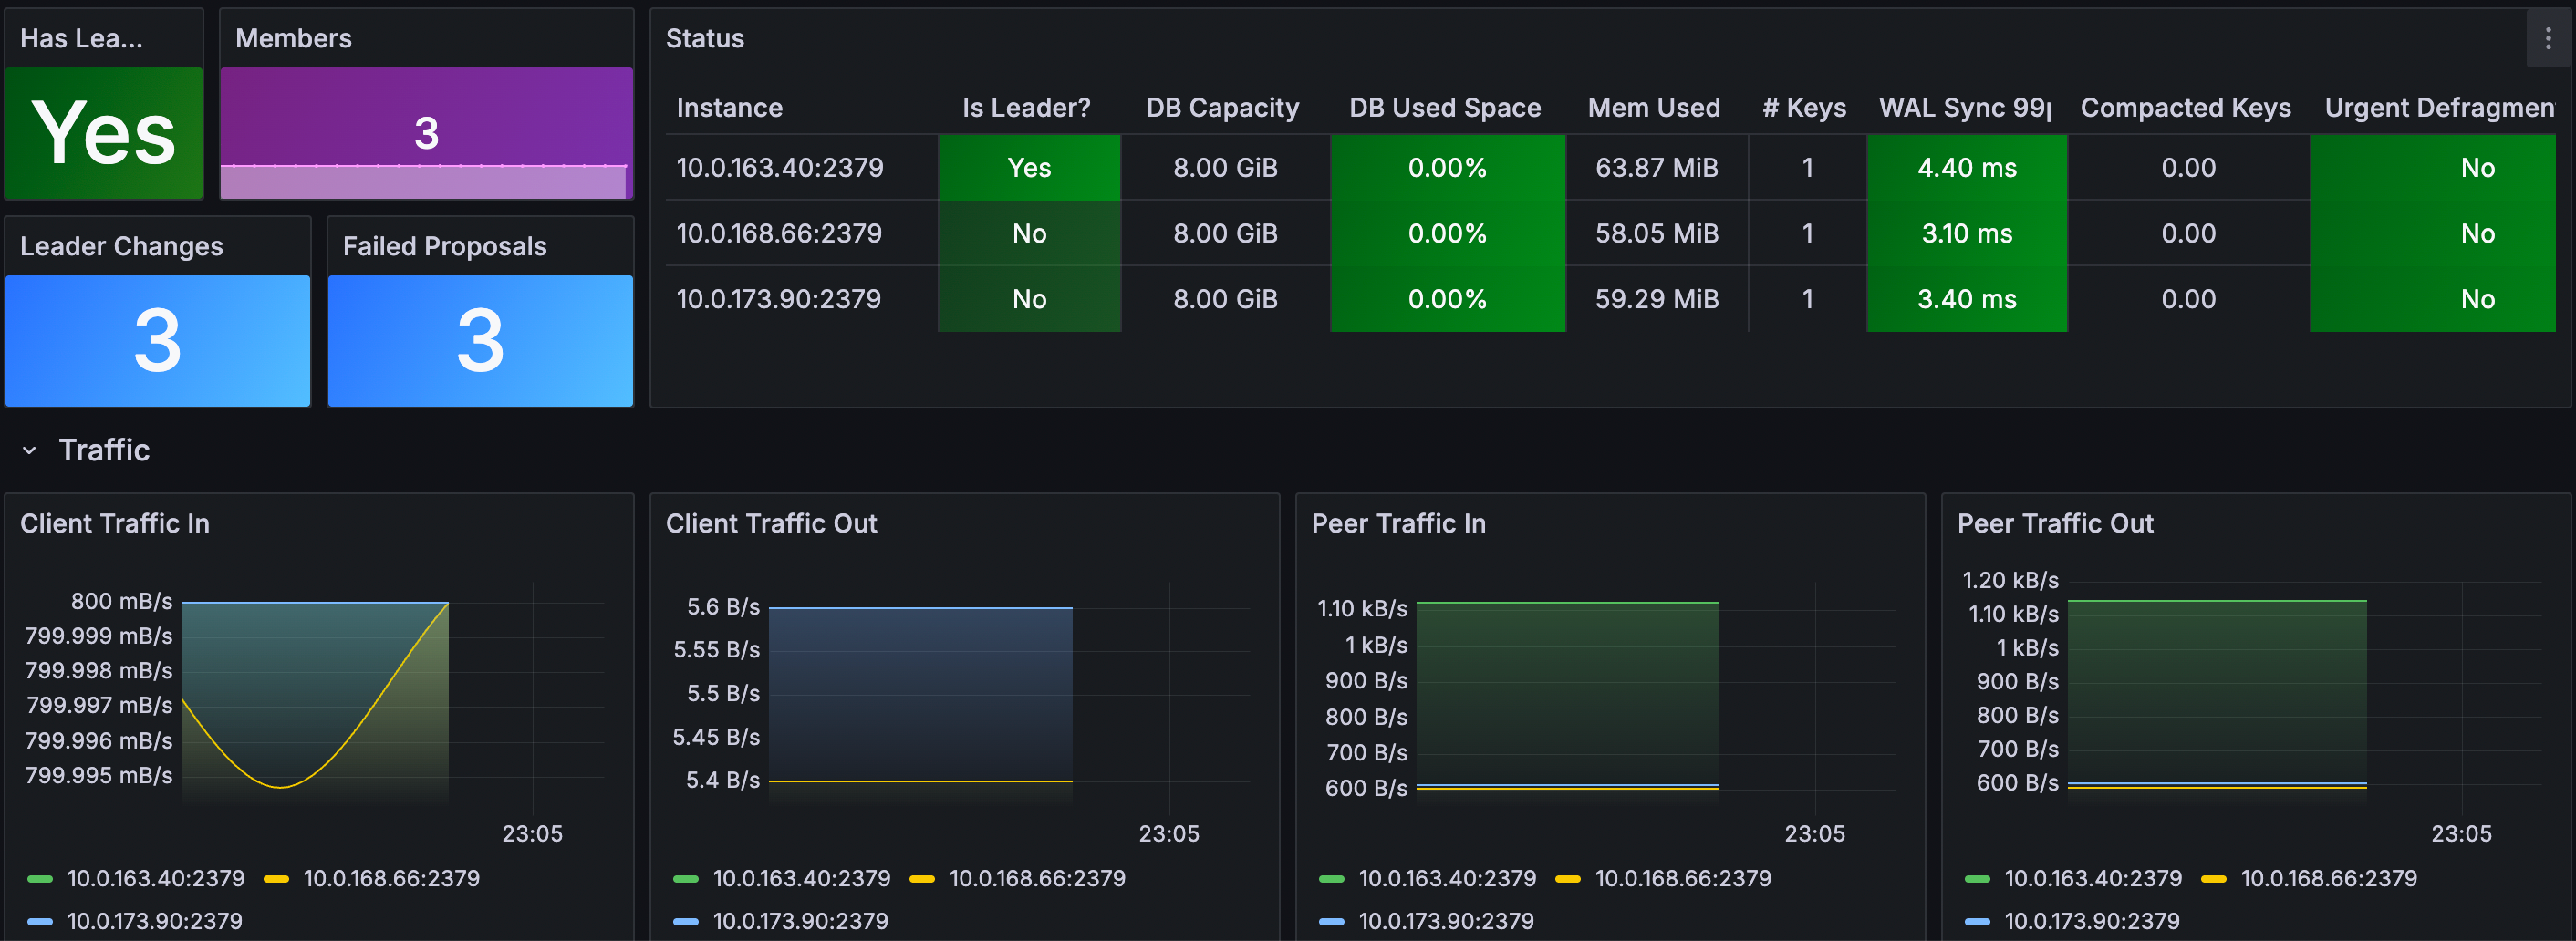Image resolution: width=2576 pixels, height=941 pixels.
Task: Toggle the 10.0.173.90:2379 series in Client Traffic Out
Action: (800, 921)
